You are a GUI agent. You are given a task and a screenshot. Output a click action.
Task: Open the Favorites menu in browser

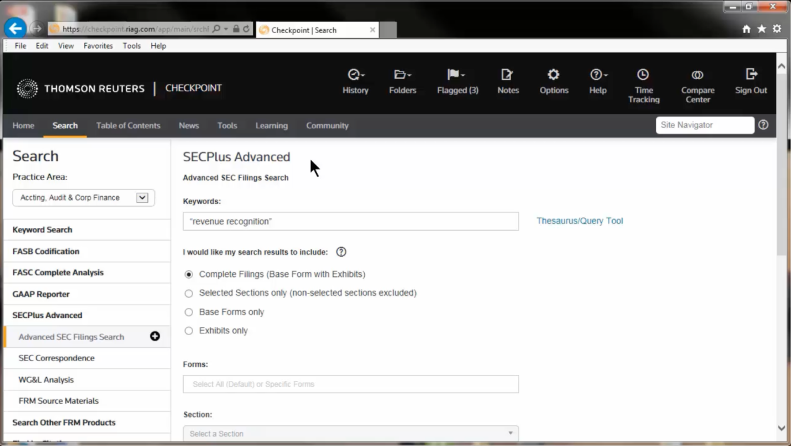click(98, 46)
